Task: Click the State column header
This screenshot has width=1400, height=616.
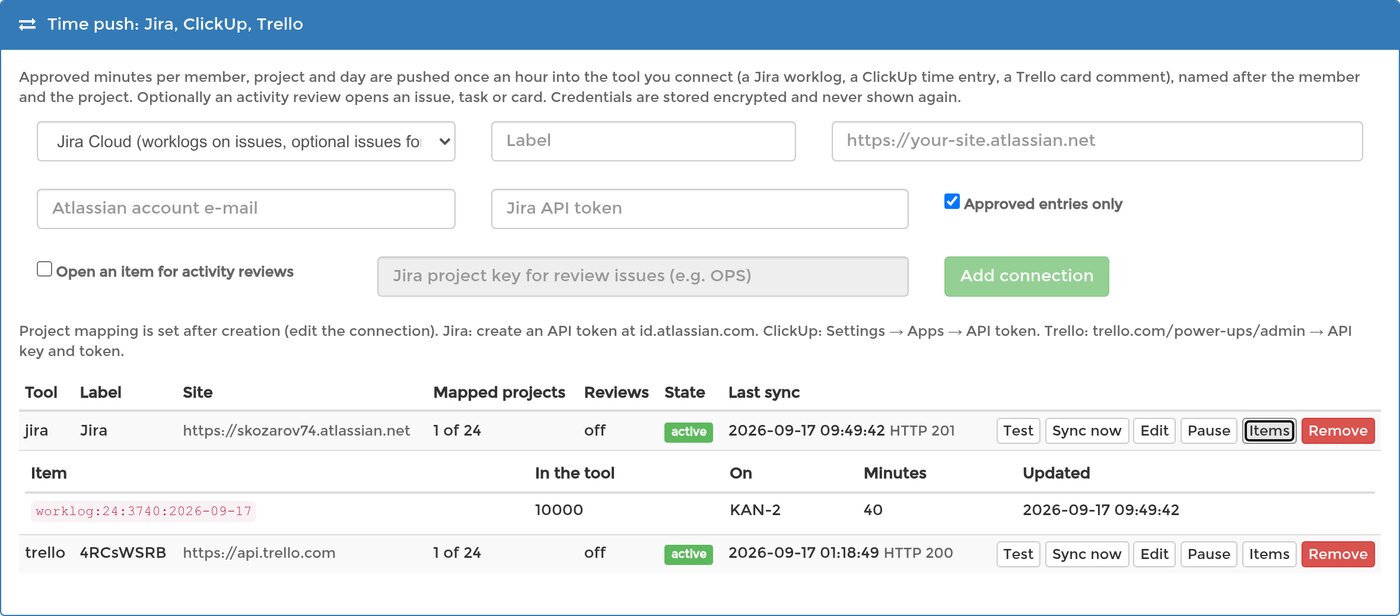Action: point(684,392)
